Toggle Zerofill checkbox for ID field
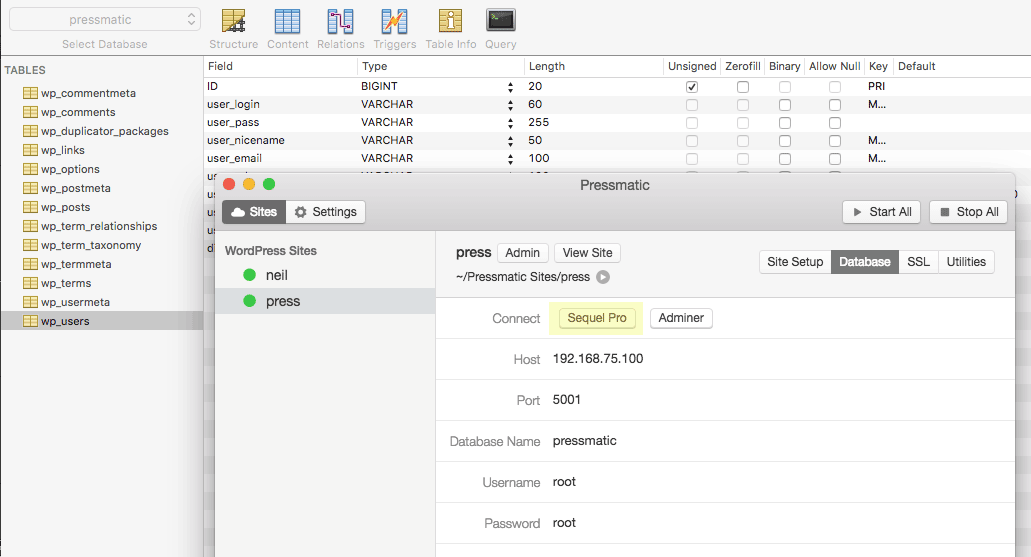The image size is (1031, 557). point(743,87)
